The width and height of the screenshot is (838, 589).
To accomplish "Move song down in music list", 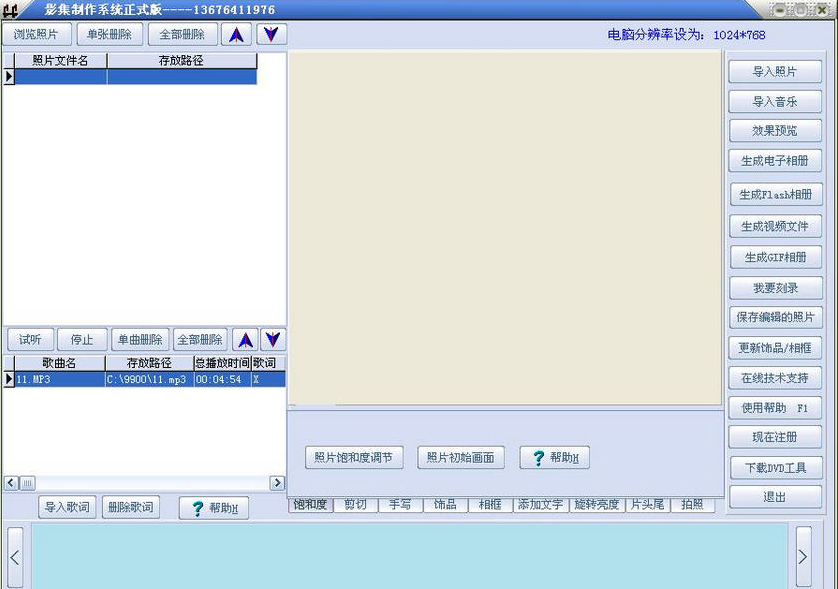I will (272, 339).
